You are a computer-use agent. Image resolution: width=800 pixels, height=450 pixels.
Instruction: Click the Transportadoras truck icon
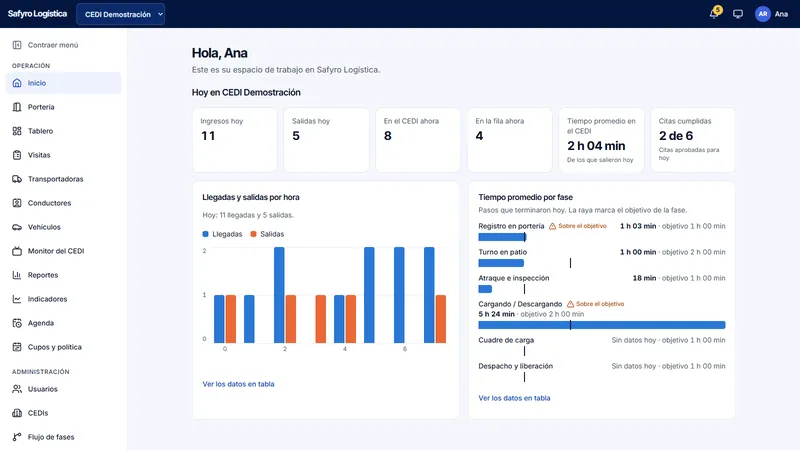17,179
